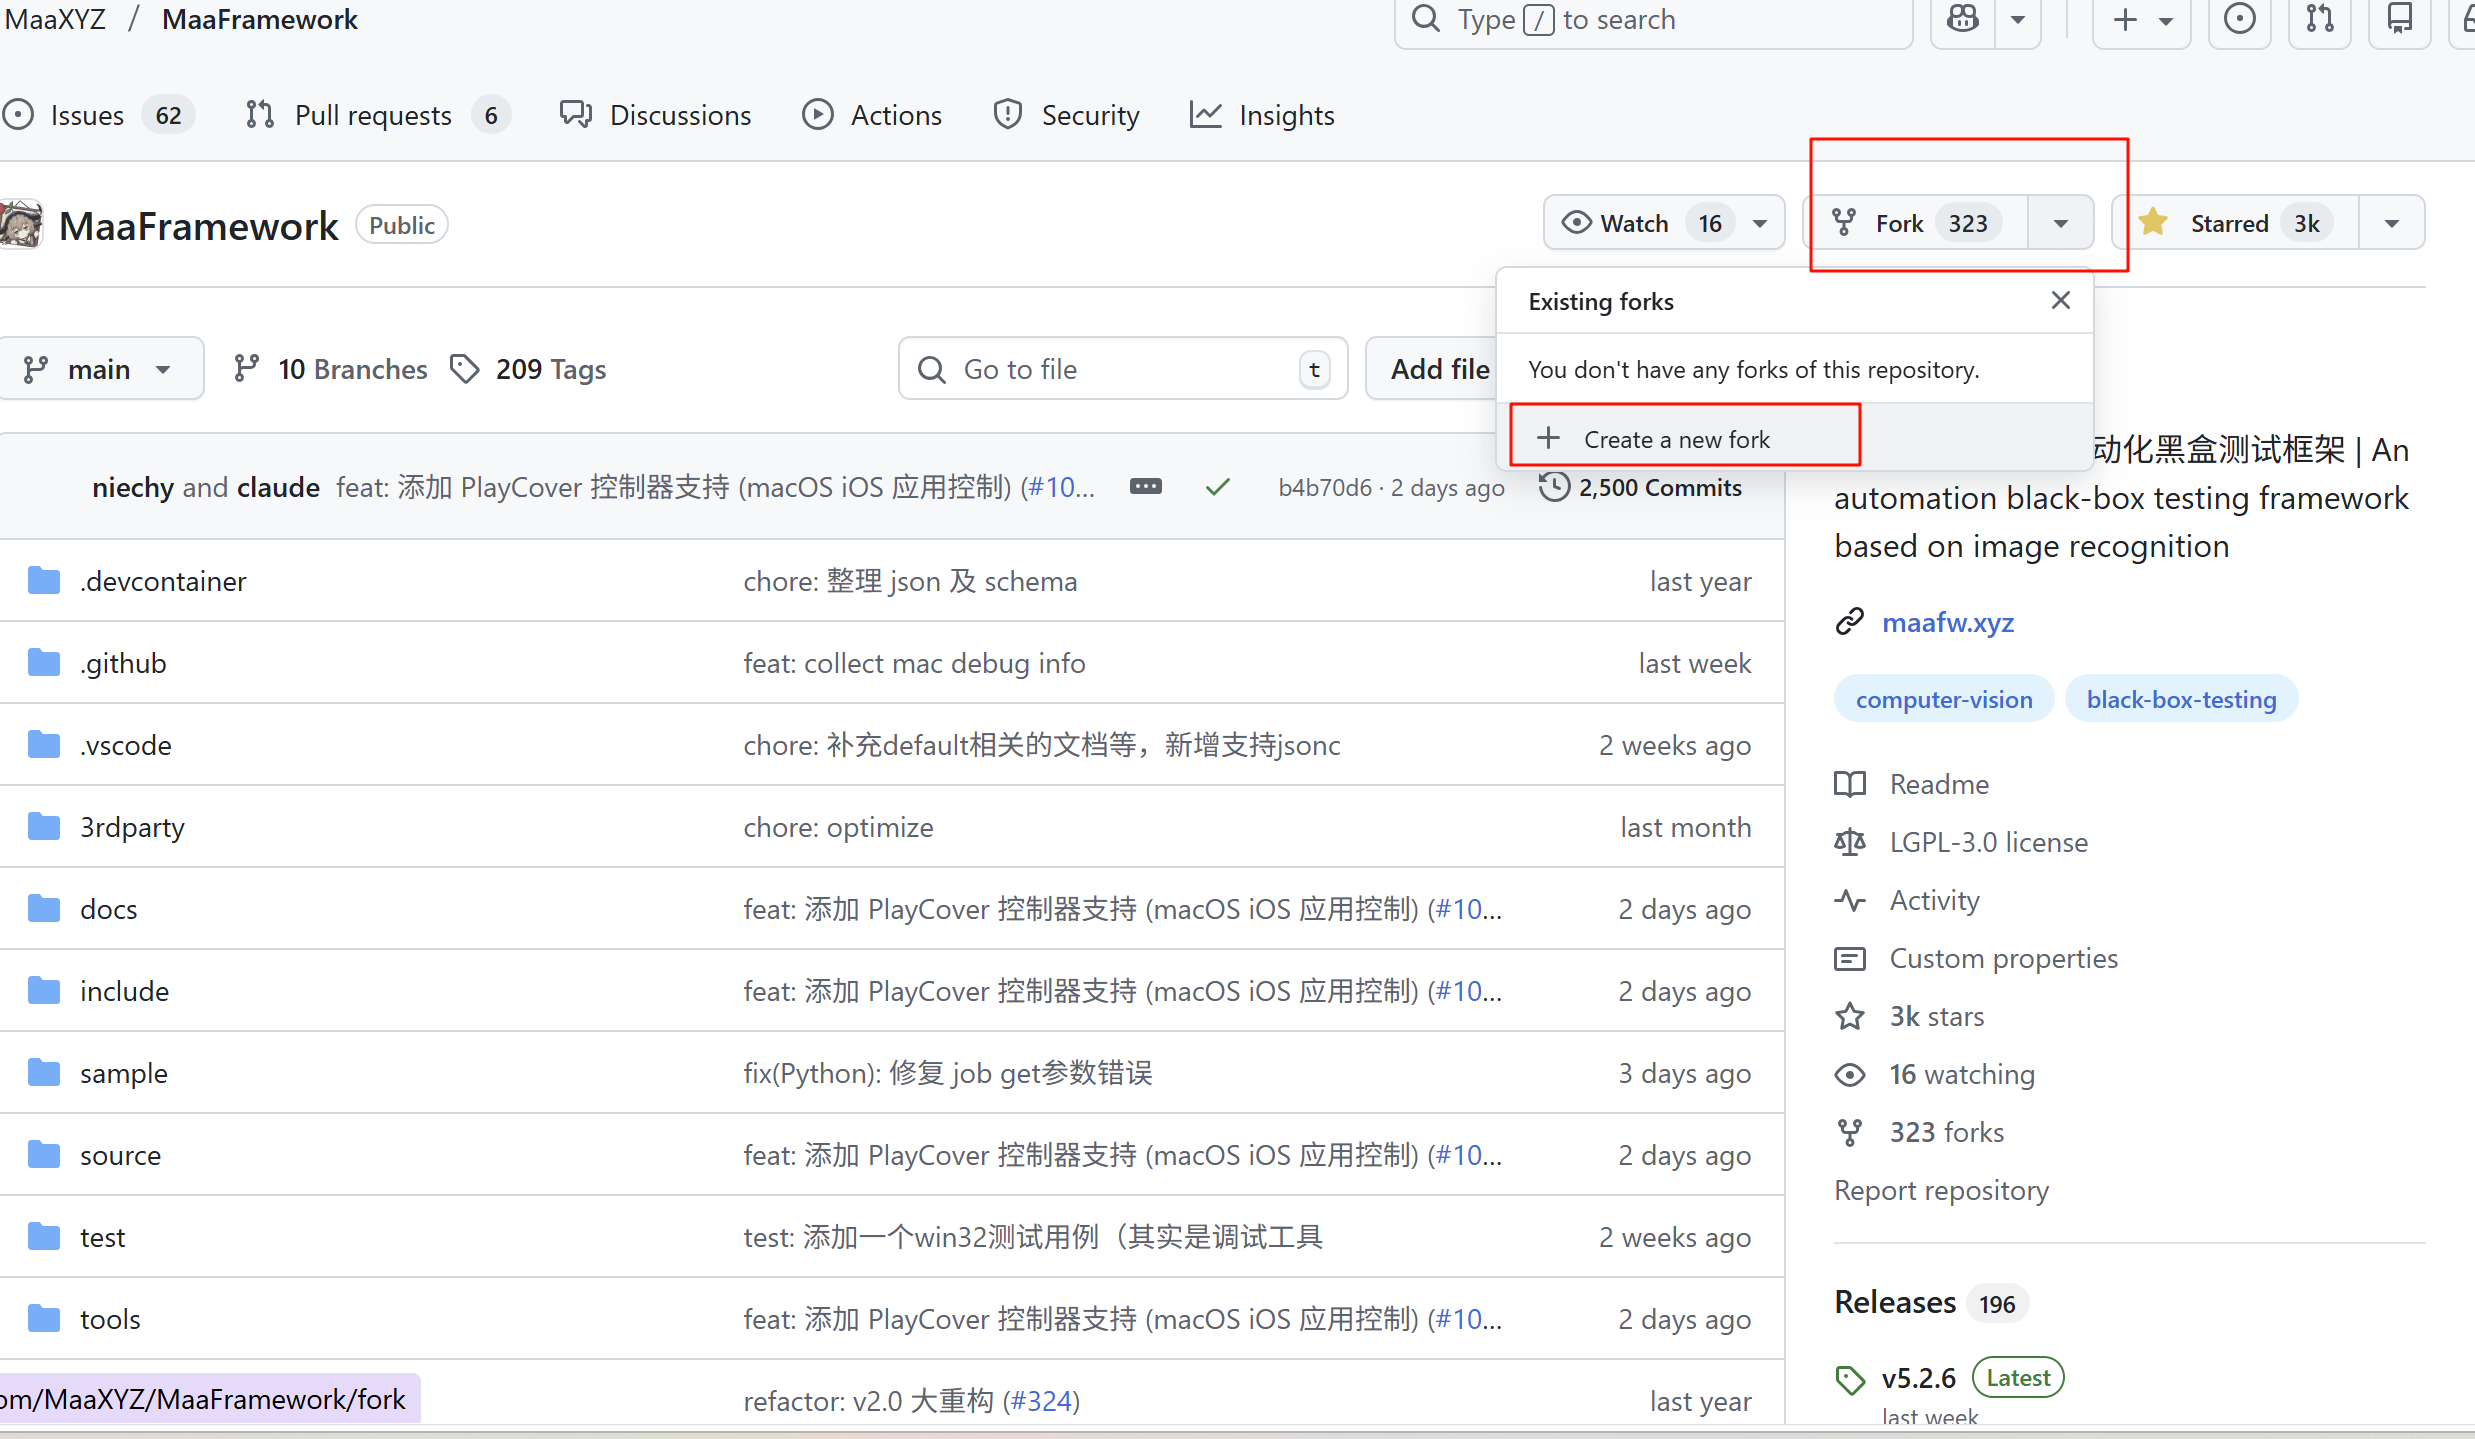
Task: Click the MaaFramework repository title
Action: tap(199, 226)
